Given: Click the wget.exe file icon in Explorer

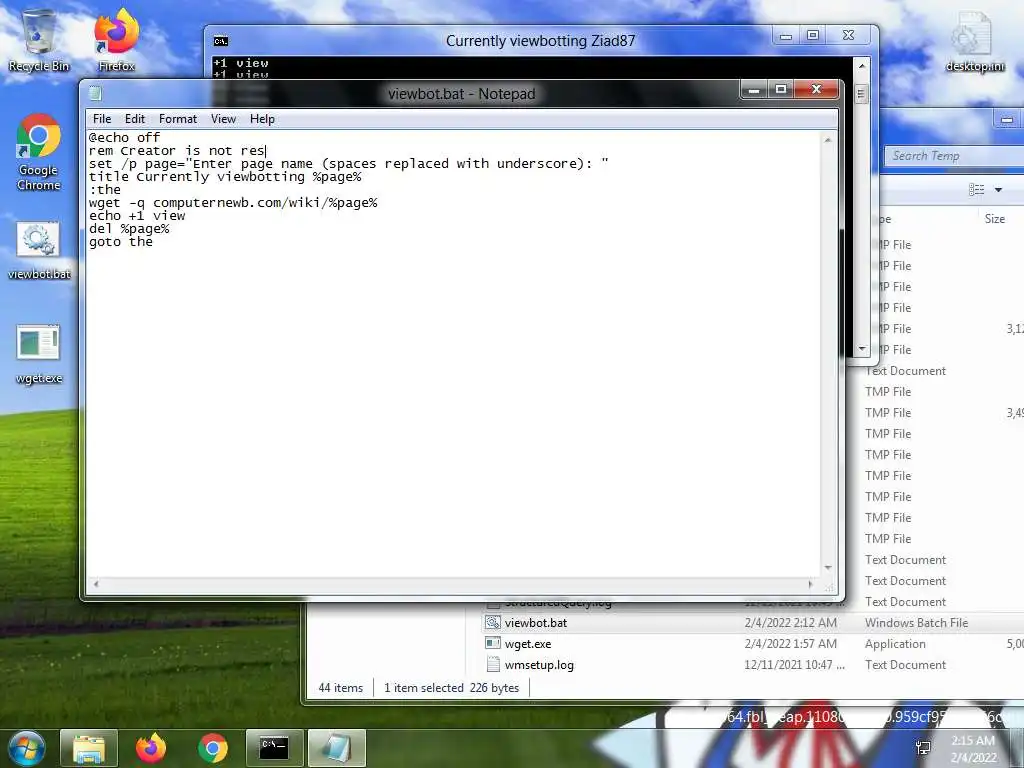Looking at the screenshot, I should click(492, 643).
